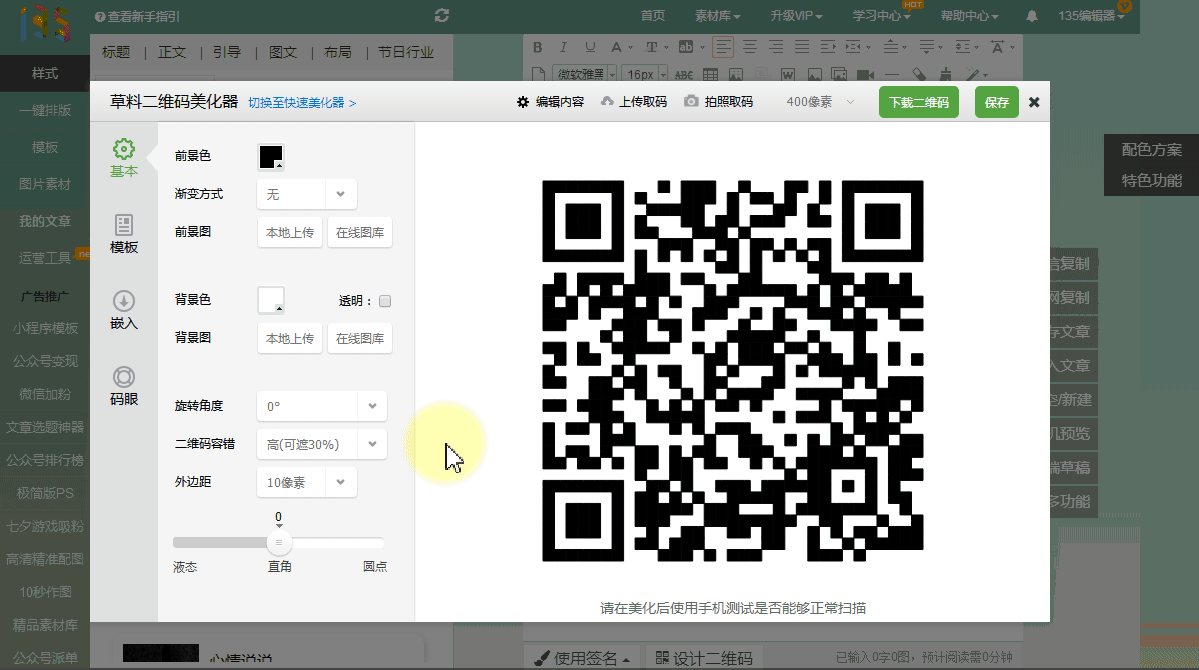
Task: Click the 切换至快速美化器 link
Action: (302, 103)
